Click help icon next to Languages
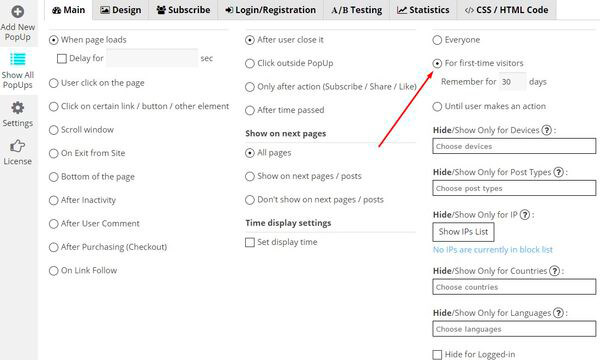The height and width of the screenshot is (360, 600). click(x=559, y=313)
